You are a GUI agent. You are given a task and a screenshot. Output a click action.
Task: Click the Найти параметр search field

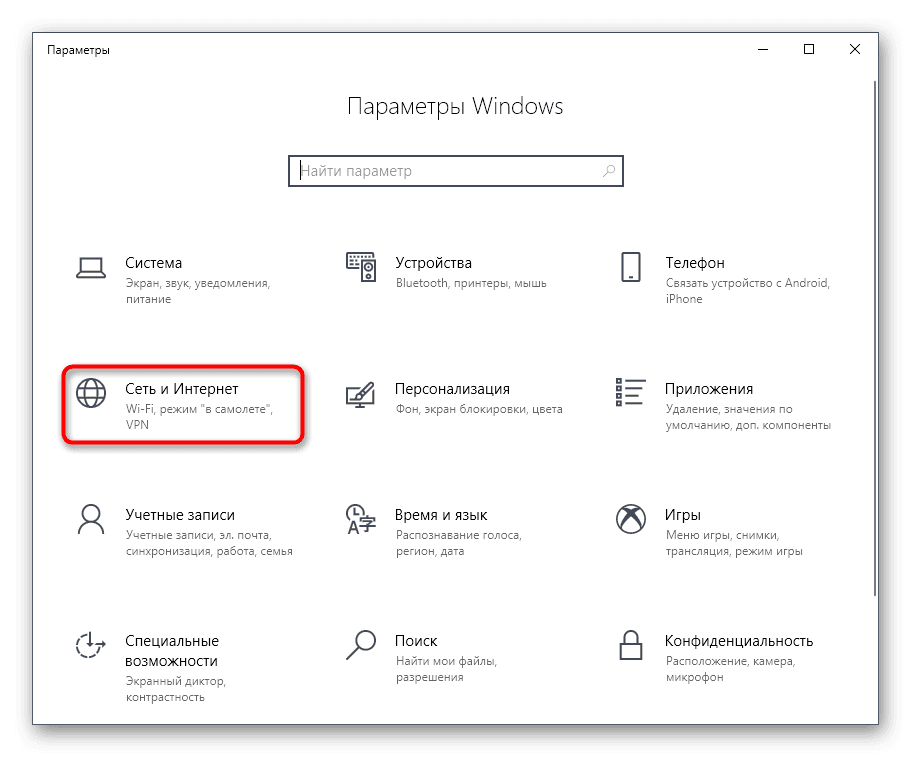[x=456, y=171]
